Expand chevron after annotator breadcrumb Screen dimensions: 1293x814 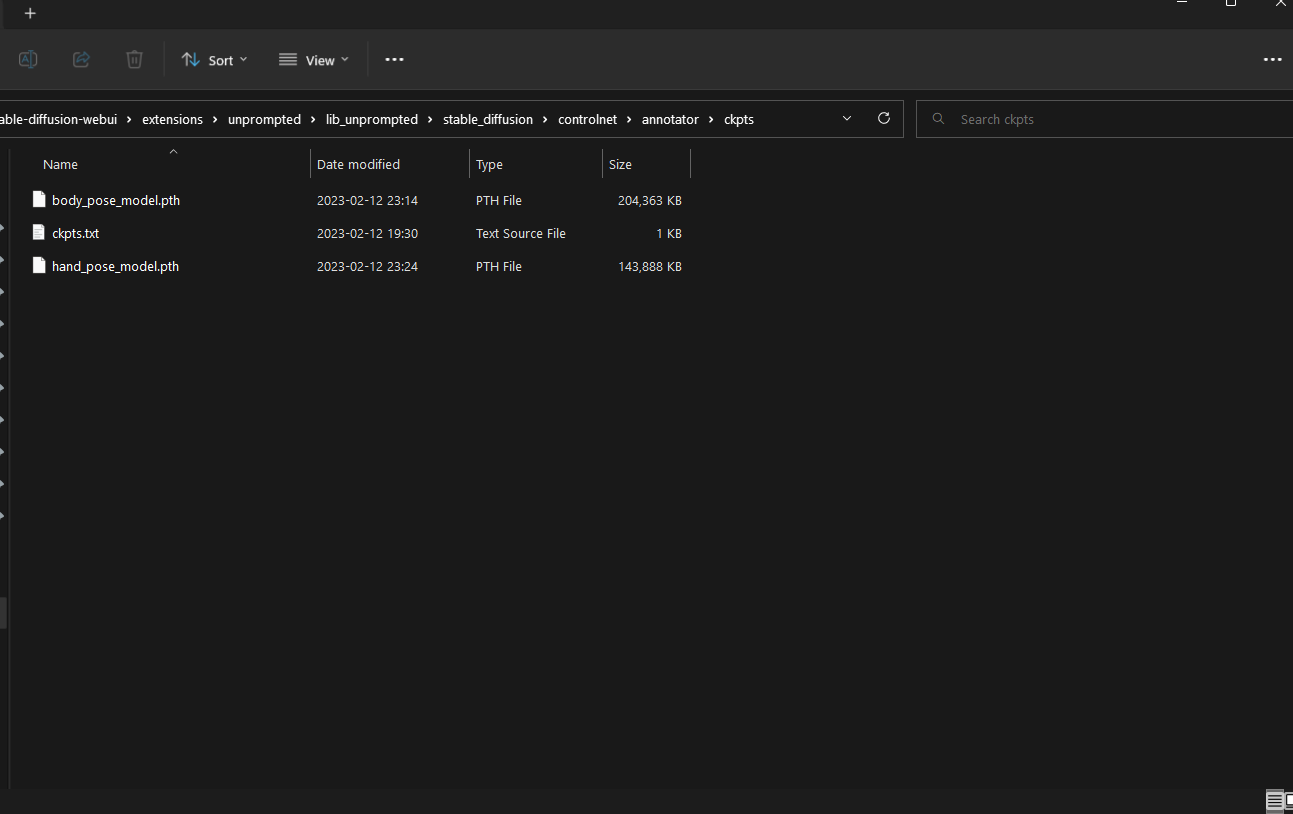[x=711, y=119]
